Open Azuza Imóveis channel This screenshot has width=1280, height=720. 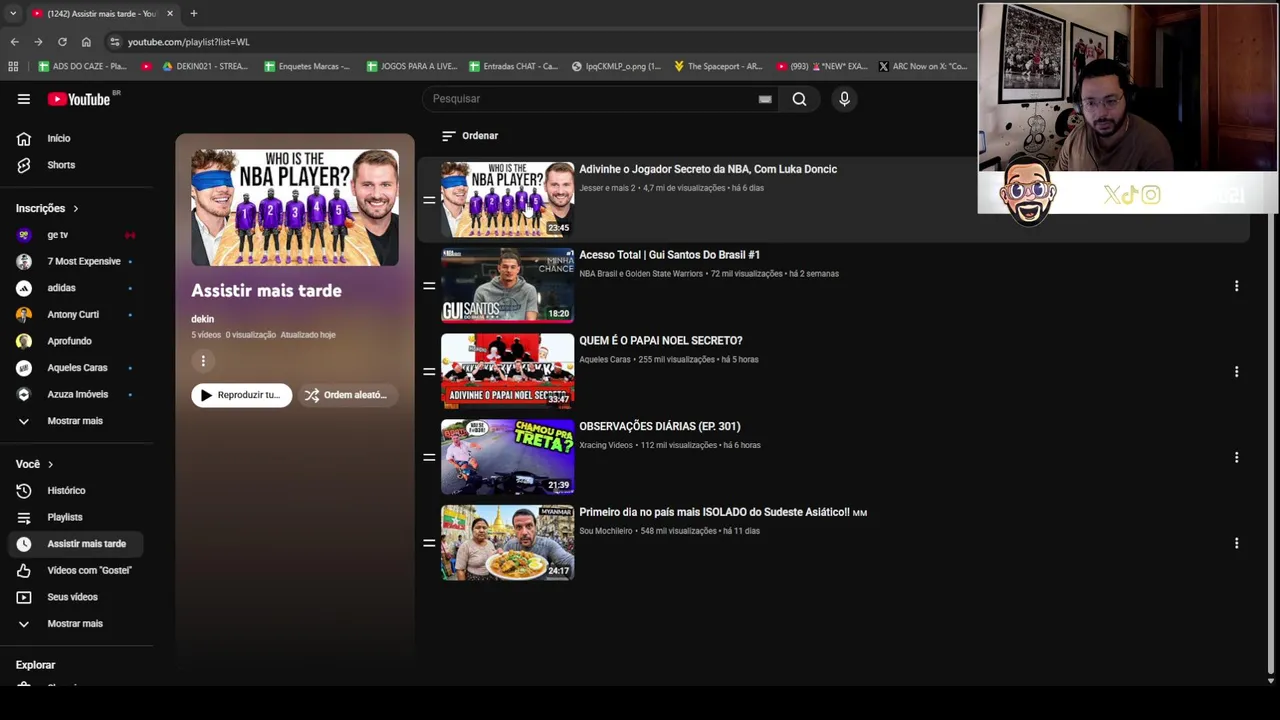pyautogui.click(x=78, y=394)
